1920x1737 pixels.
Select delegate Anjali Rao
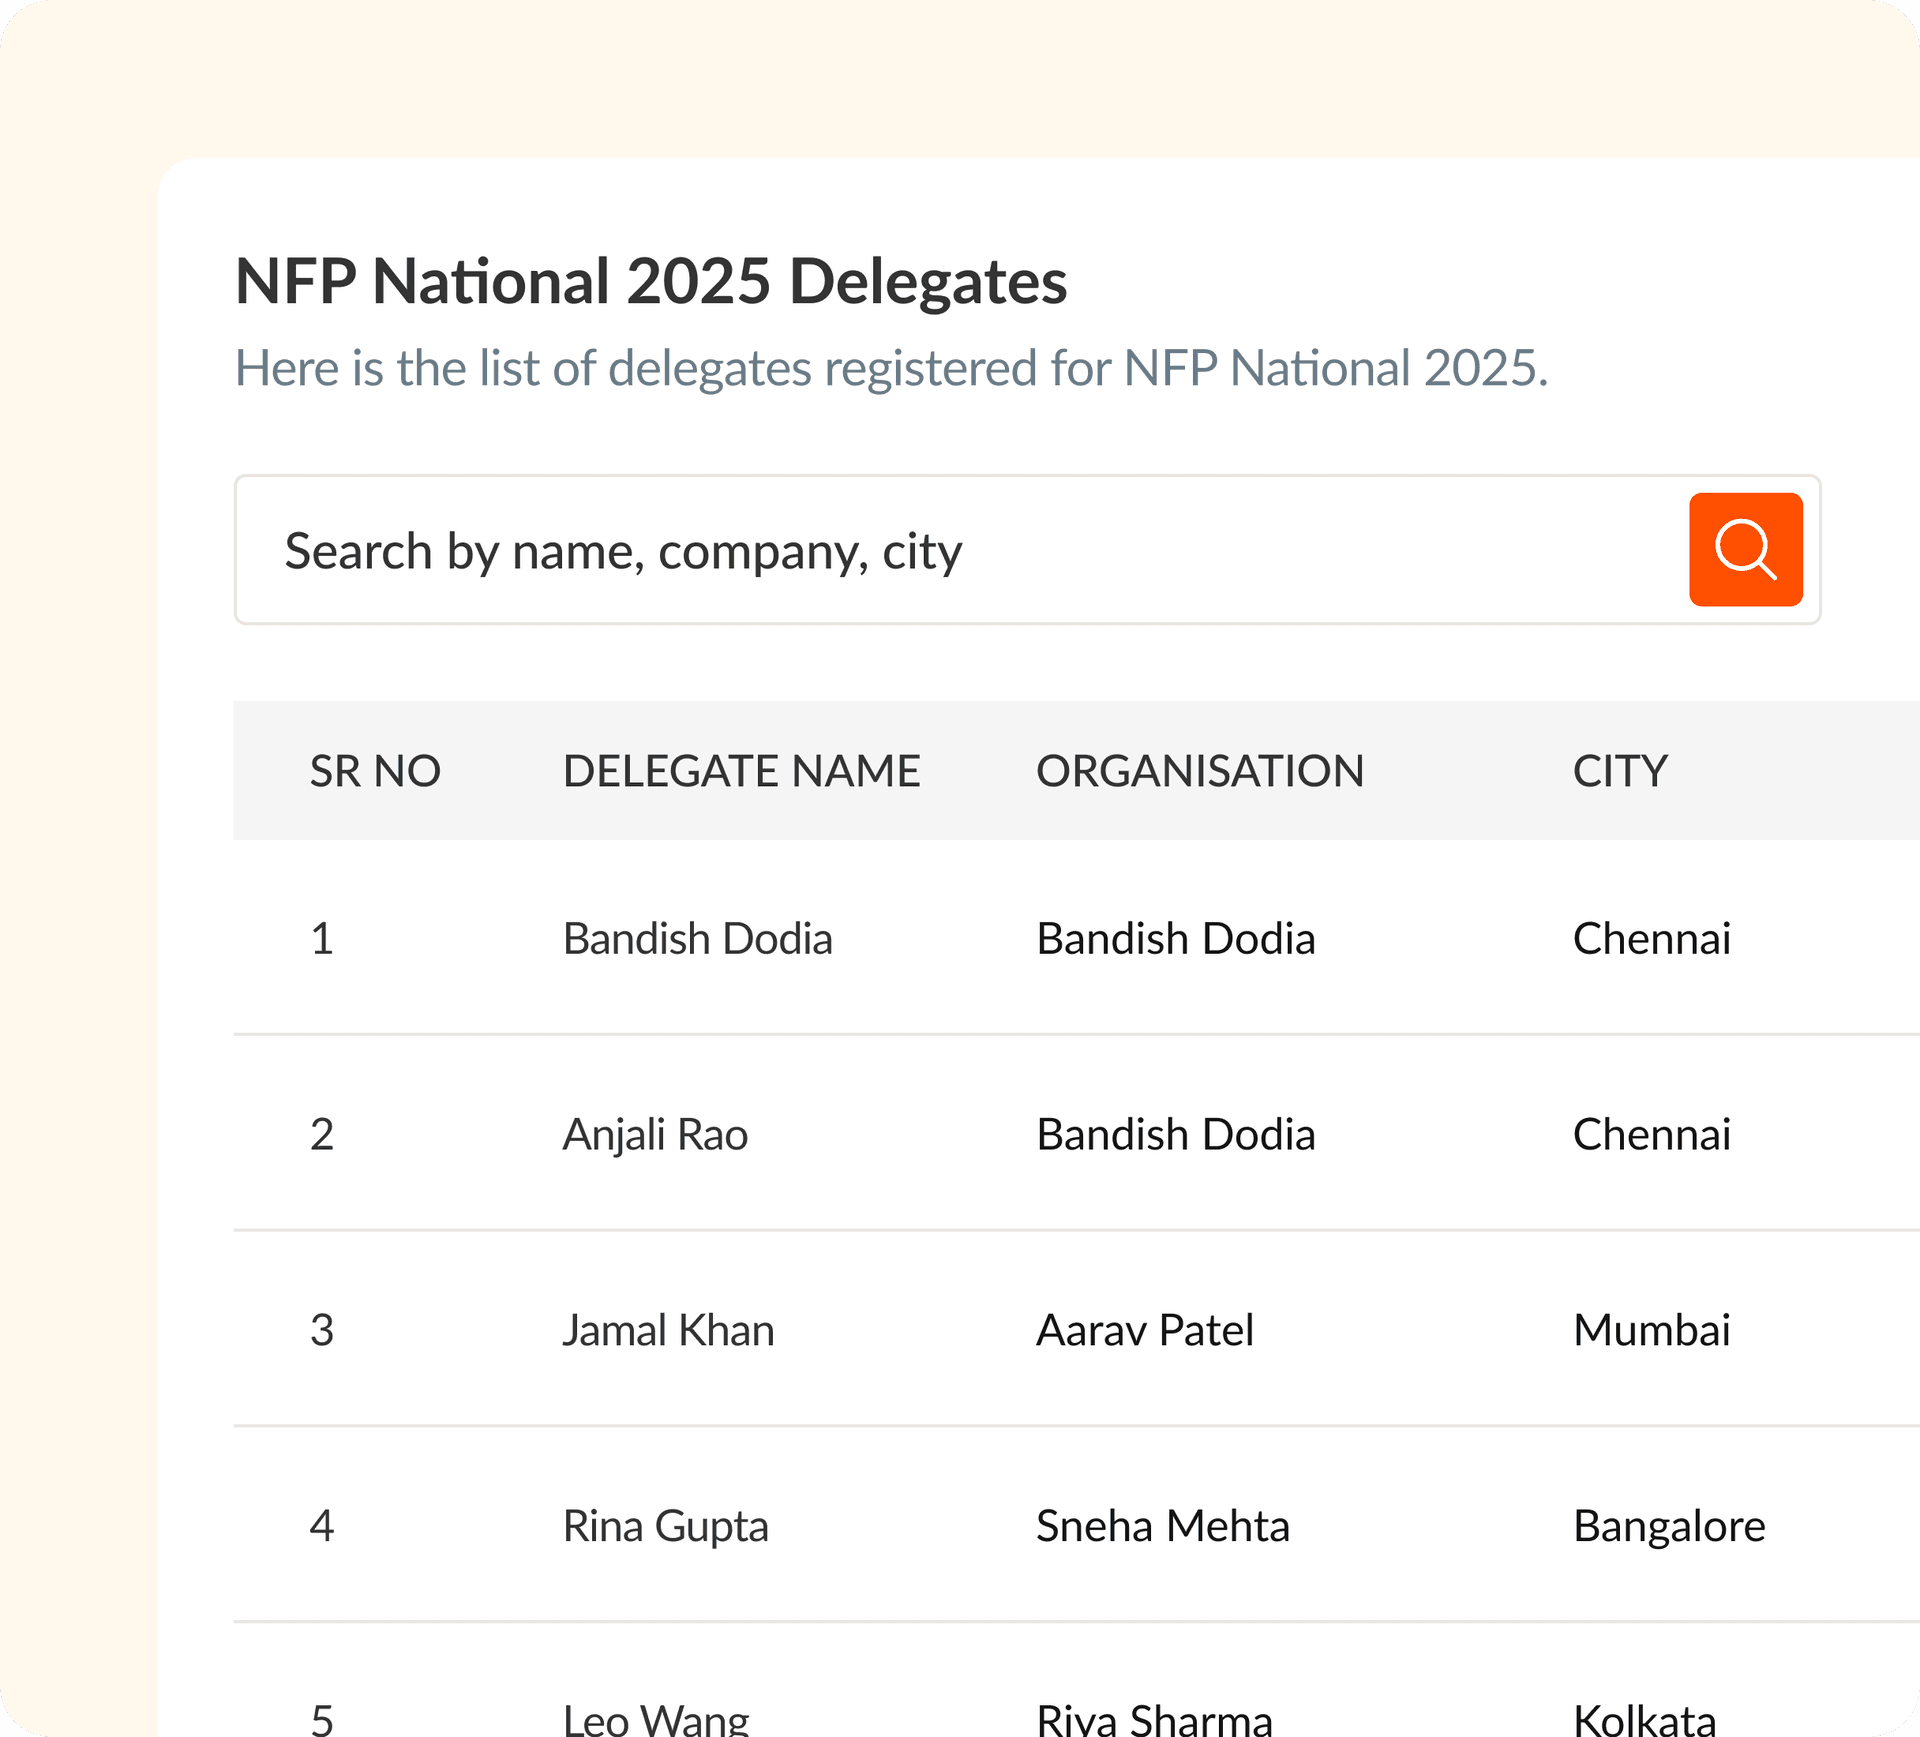655,1135
